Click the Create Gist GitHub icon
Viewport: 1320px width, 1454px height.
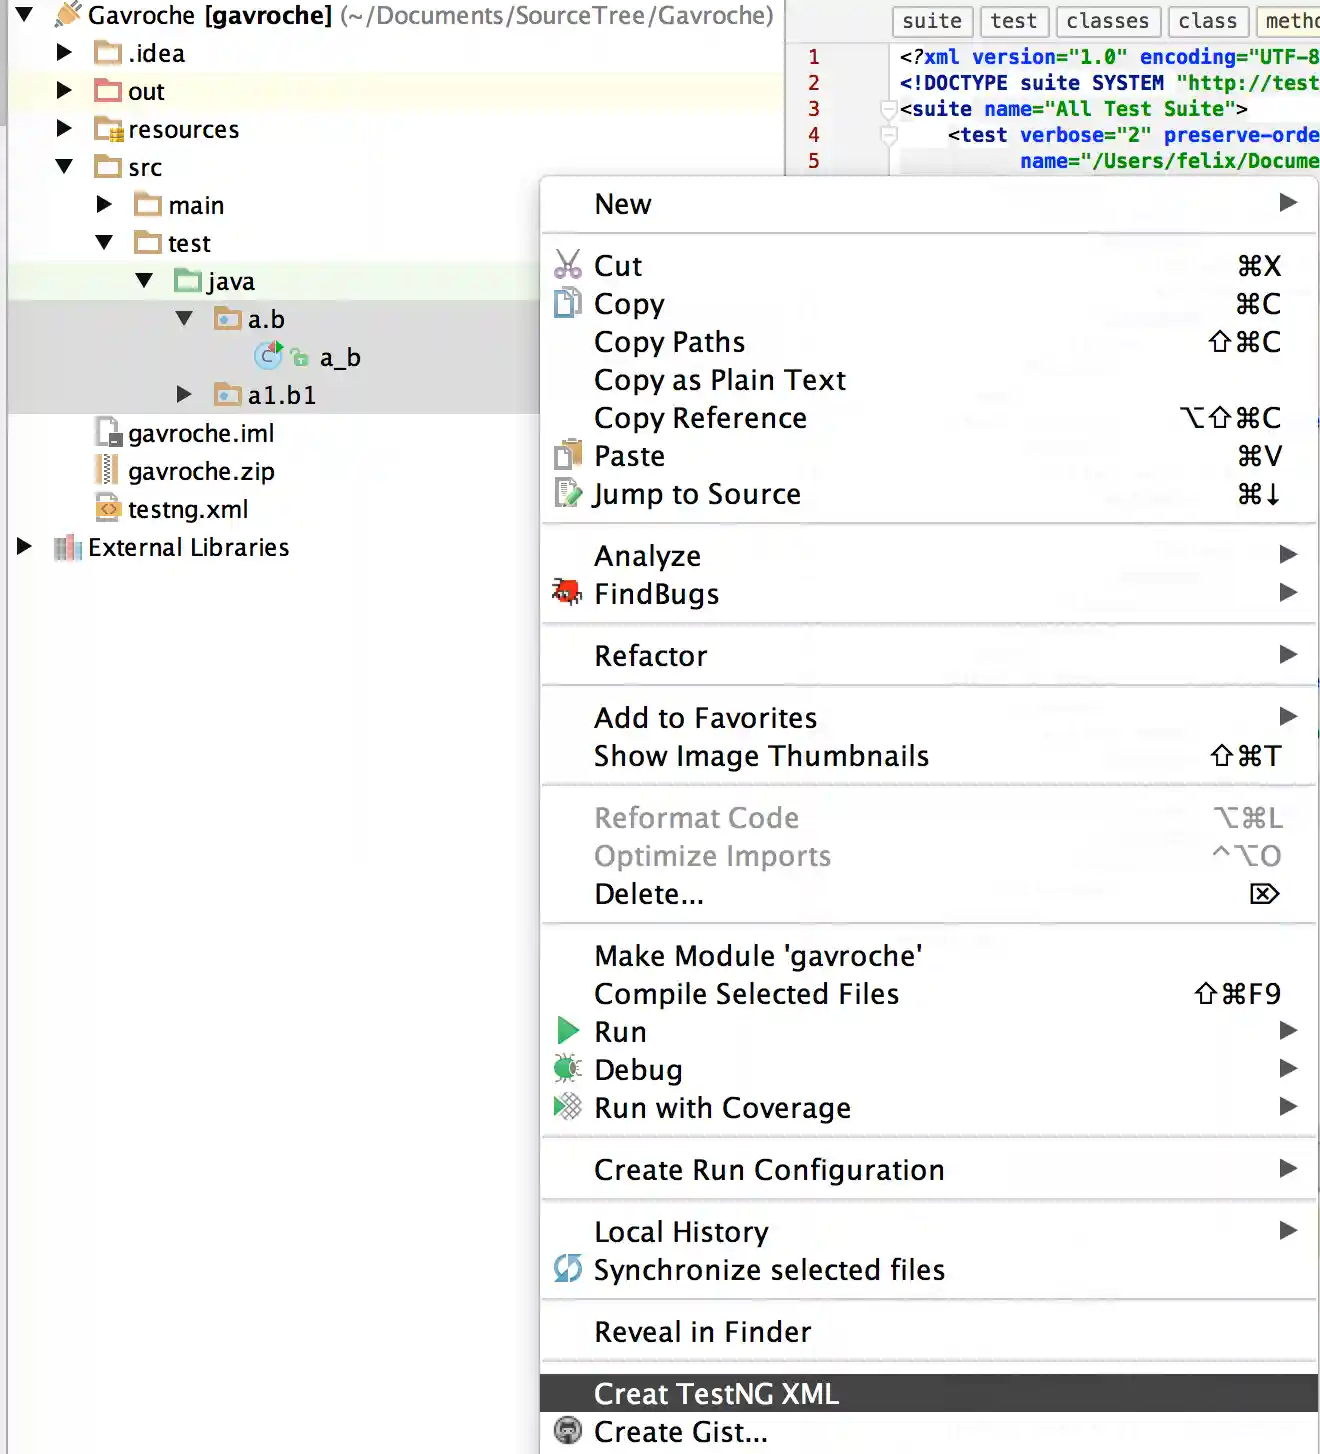point(567,1431)
